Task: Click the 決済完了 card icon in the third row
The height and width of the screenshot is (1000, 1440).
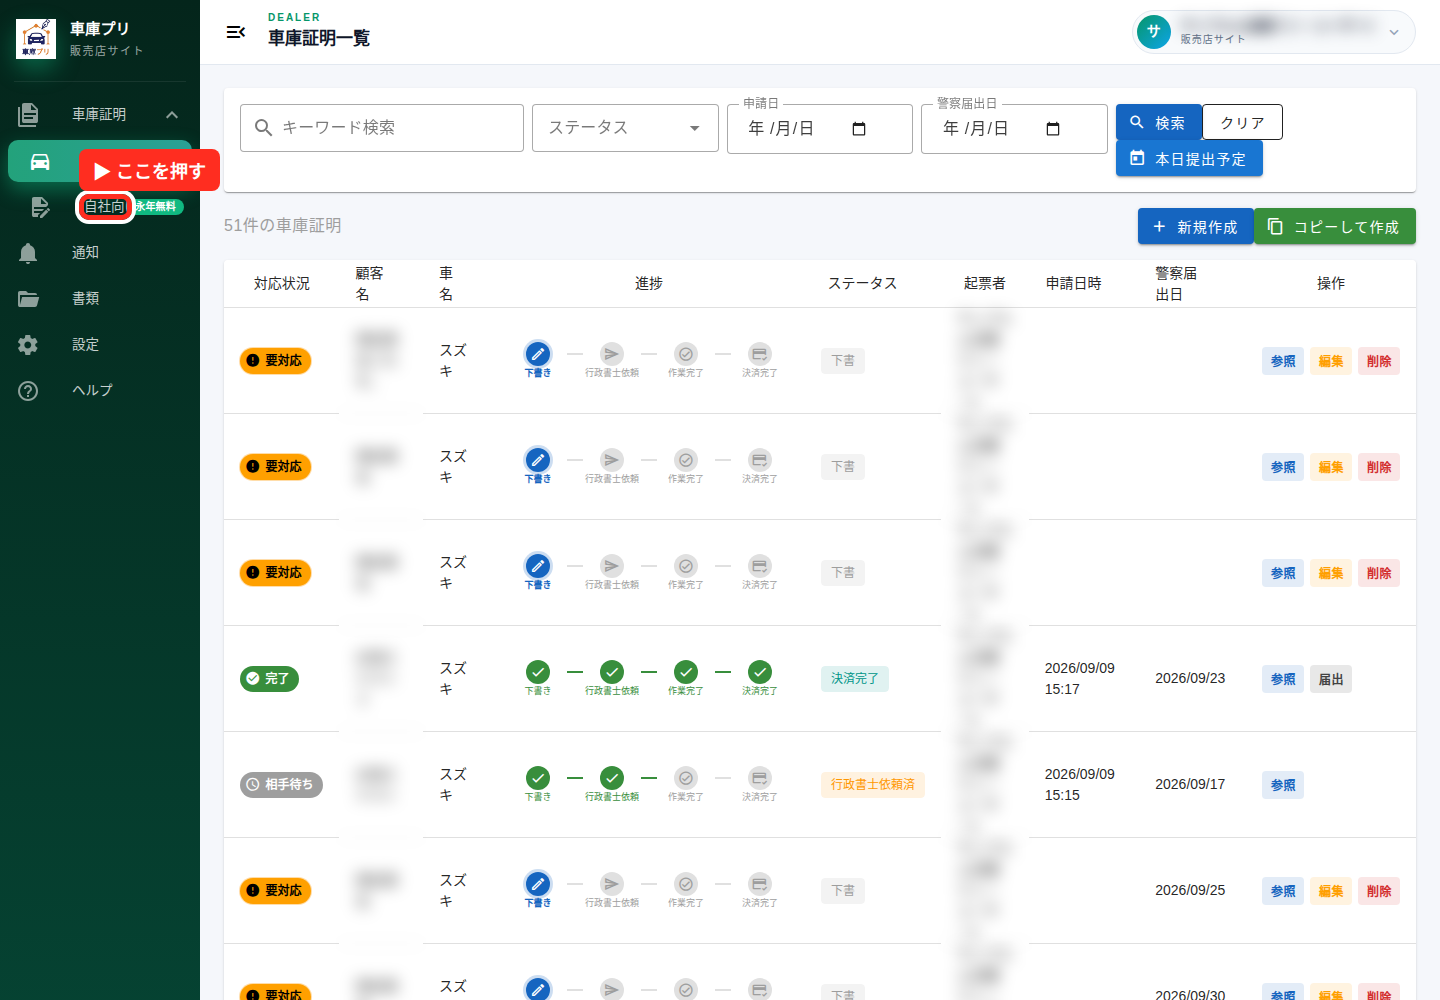Action: pos(760,566)
